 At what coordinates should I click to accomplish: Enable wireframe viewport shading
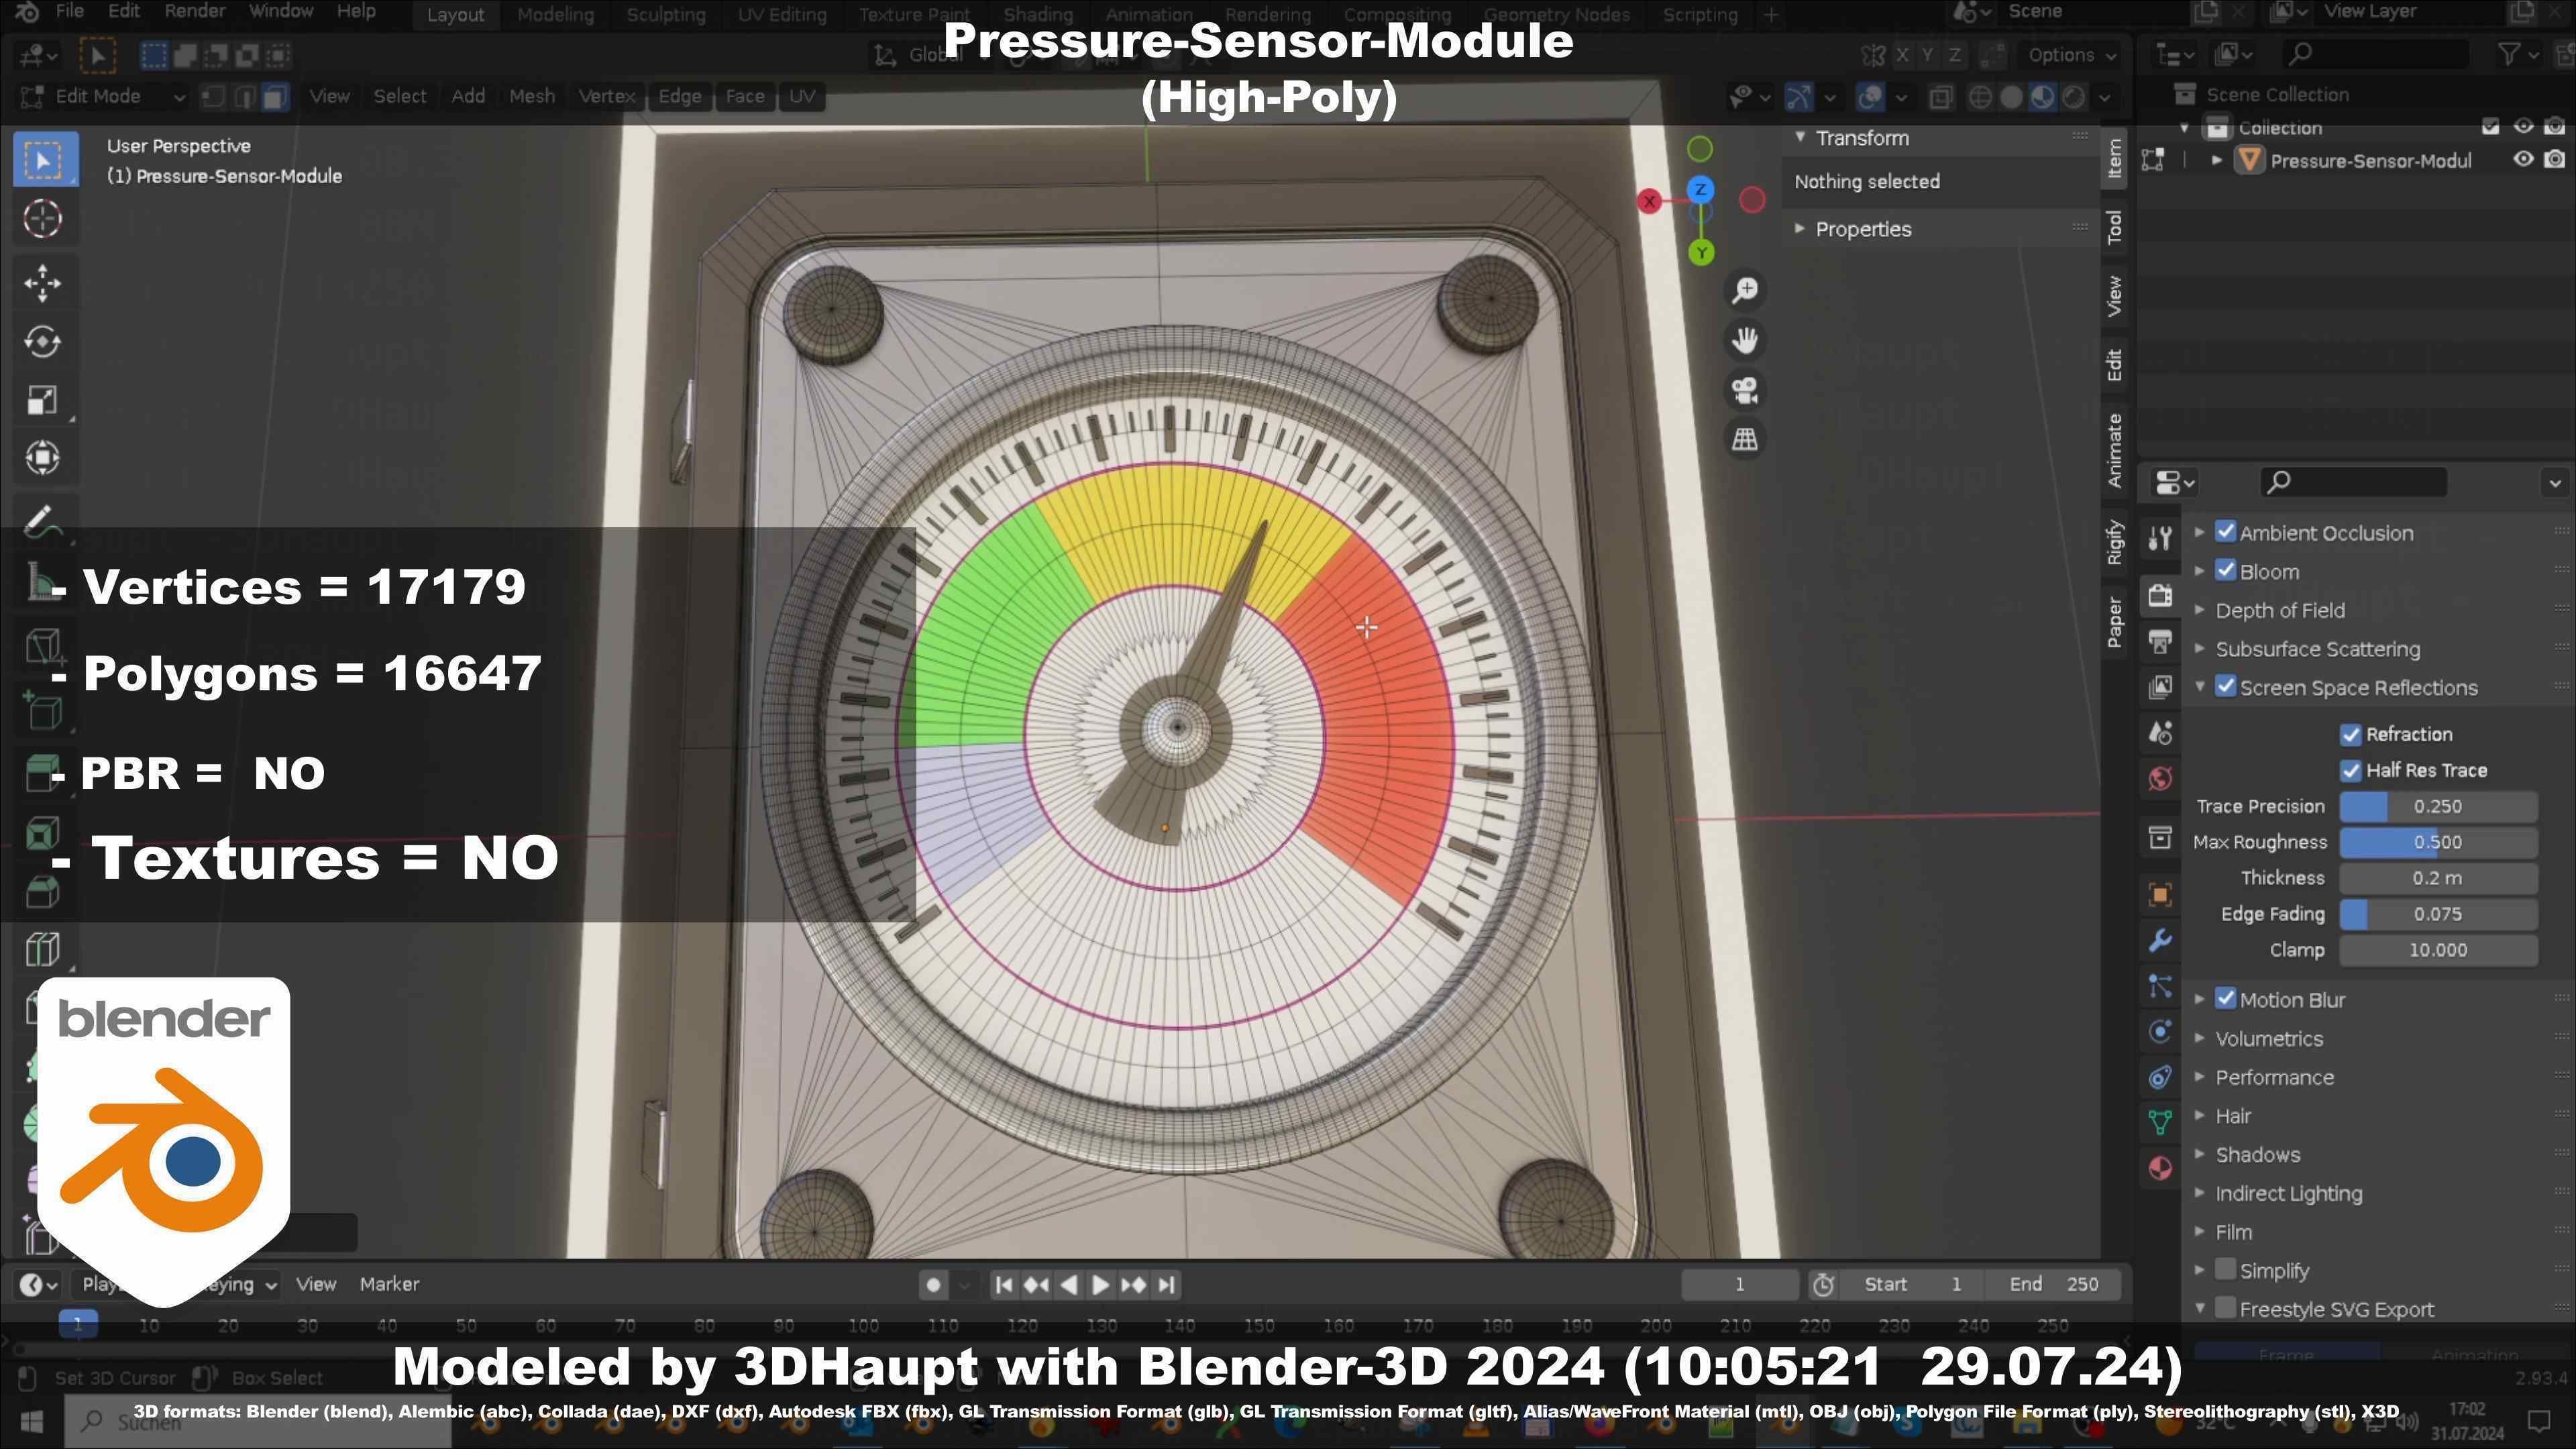coord(1979,97)
